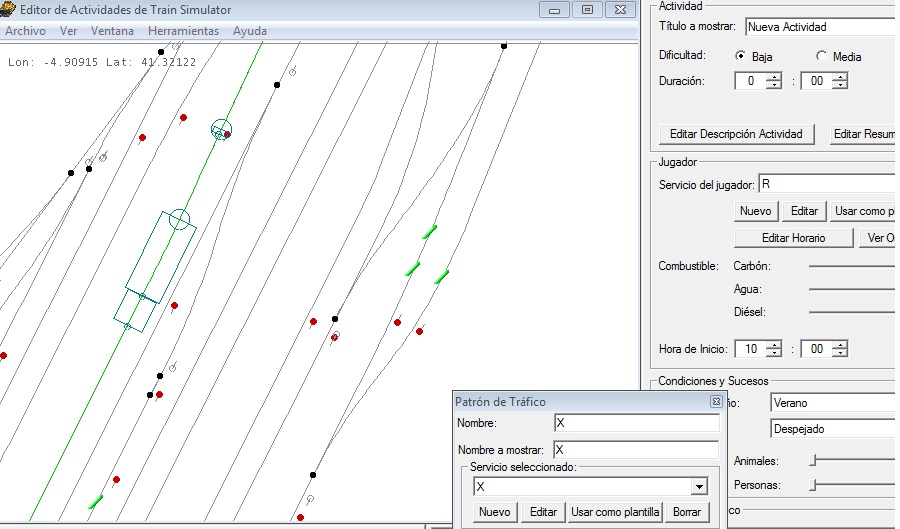This screenshot has height=529, width=900.
Task: Increase duration hours with up arrow
Action: pos(773,77)
